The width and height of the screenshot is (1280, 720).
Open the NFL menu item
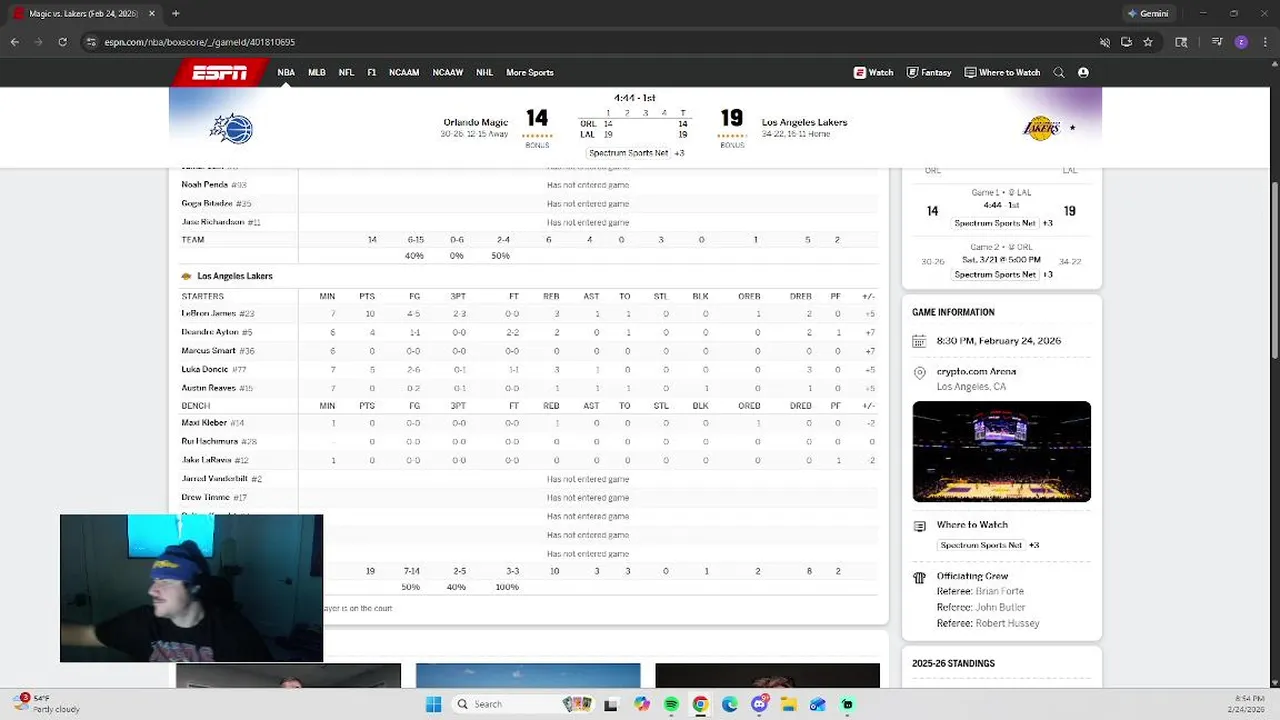click(346, 72)
